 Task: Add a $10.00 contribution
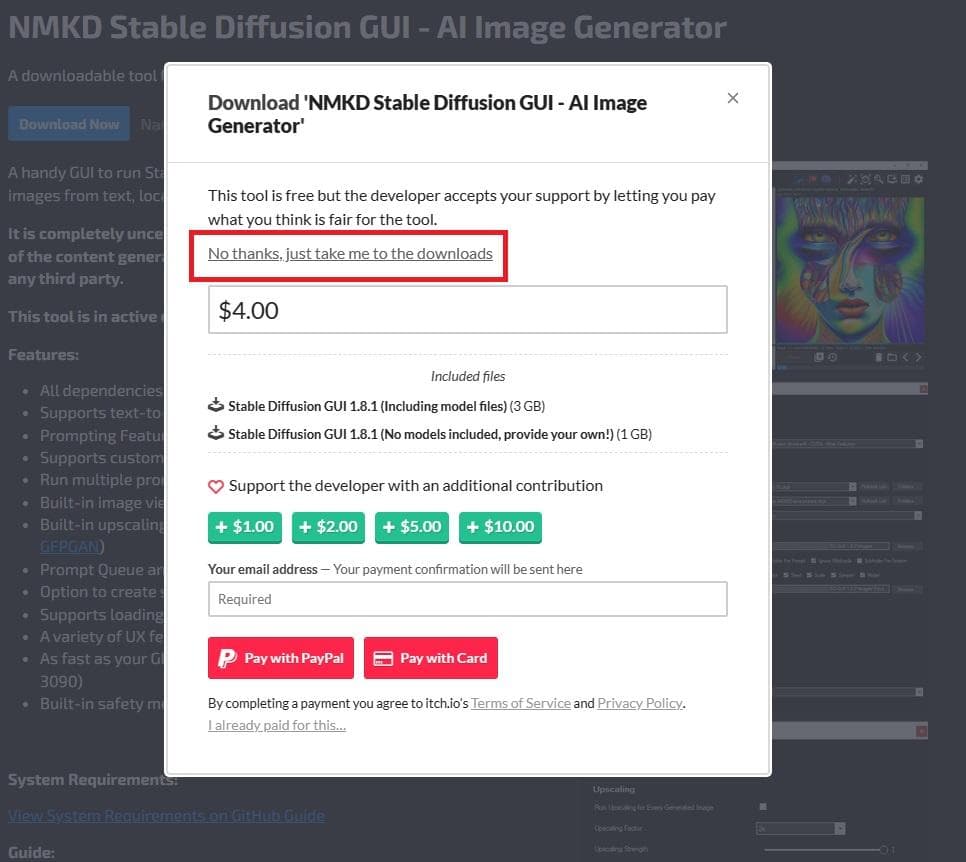[500, 527]
